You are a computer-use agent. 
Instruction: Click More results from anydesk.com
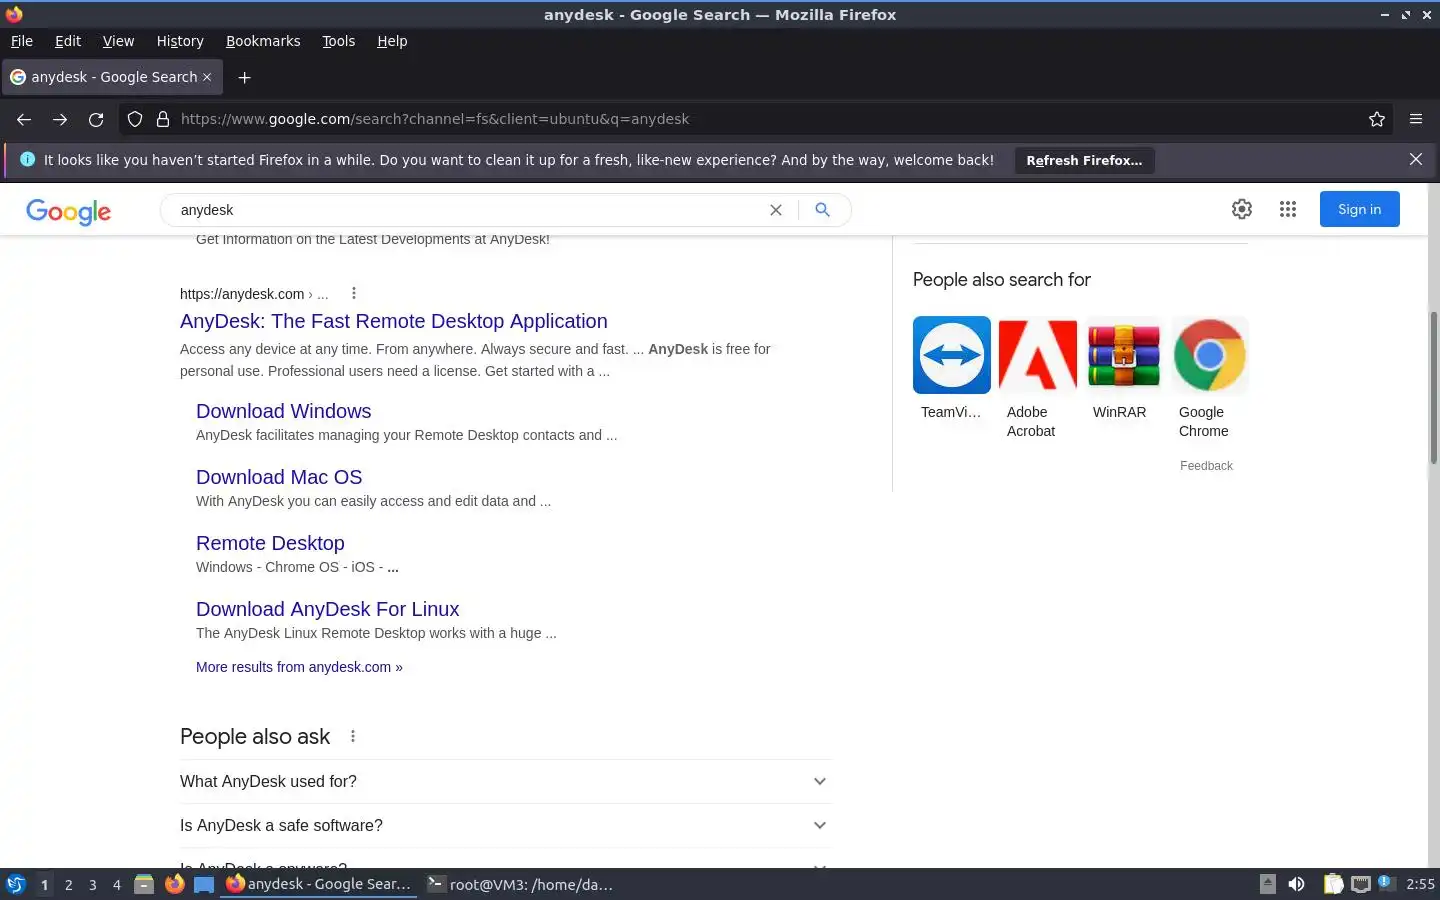tap(299, 667)
